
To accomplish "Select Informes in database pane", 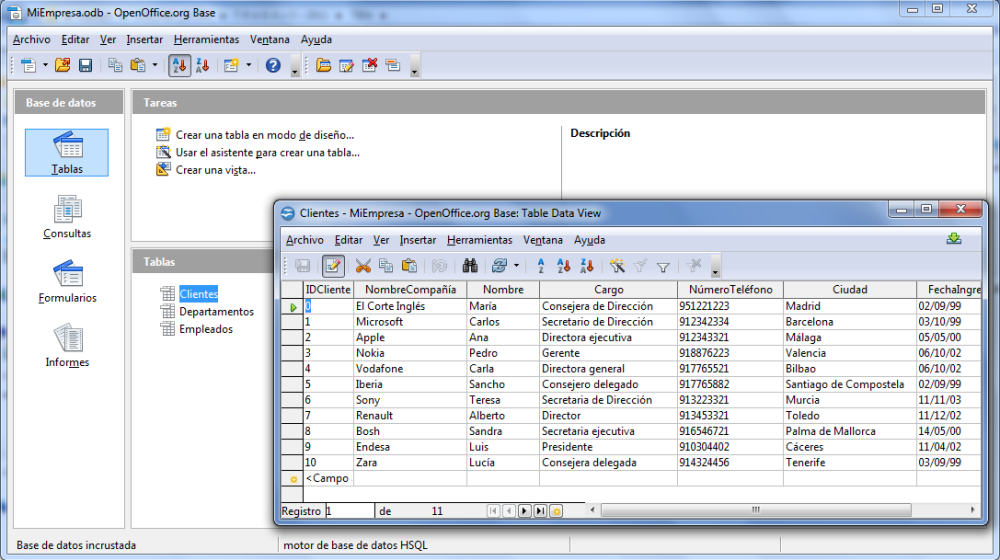I will pyautogui.click(x=67, y=346).
